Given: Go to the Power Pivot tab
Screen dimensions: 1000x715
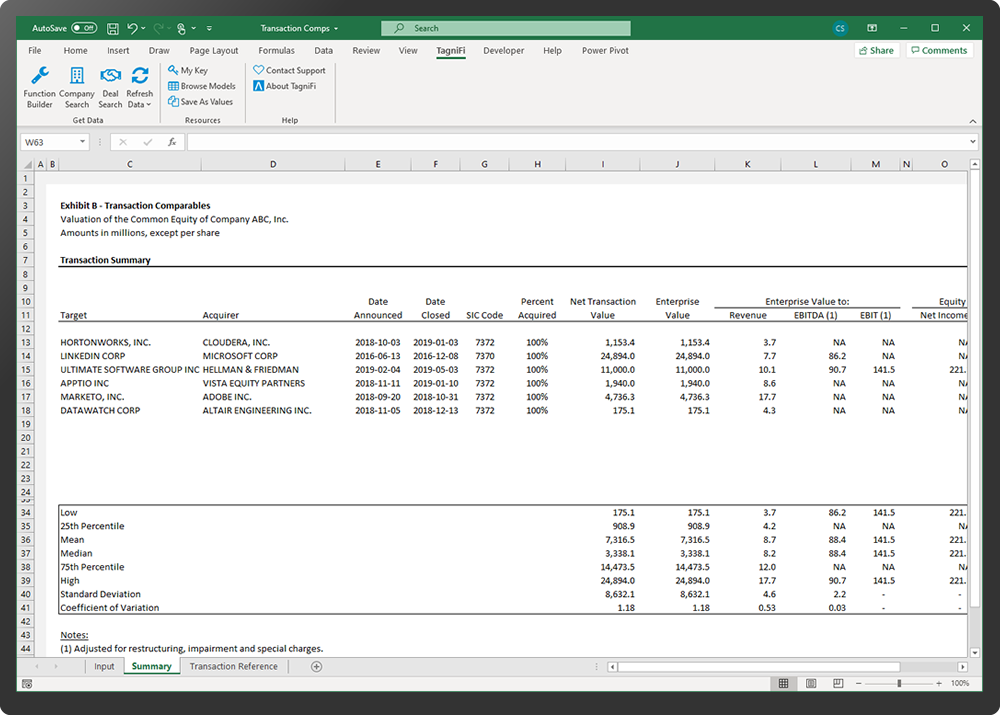Looking at the screenshot, I should tap(605, 50).
